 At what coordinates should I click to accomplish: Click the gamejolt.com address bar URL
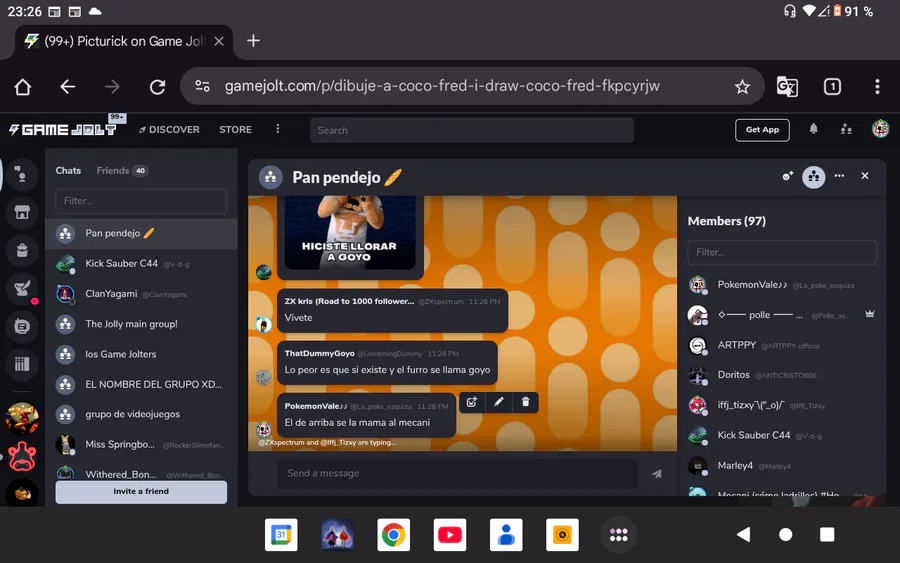pos(442,86)
